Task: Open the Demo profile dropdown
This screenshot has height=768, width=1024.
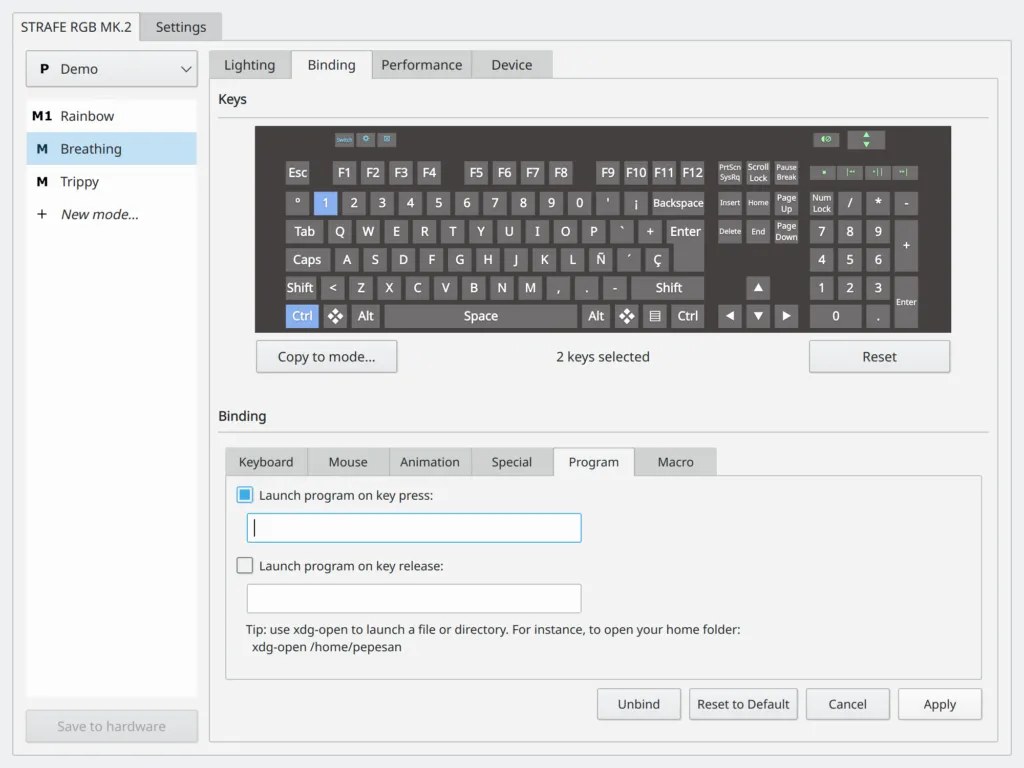Action: click(111, 69)
